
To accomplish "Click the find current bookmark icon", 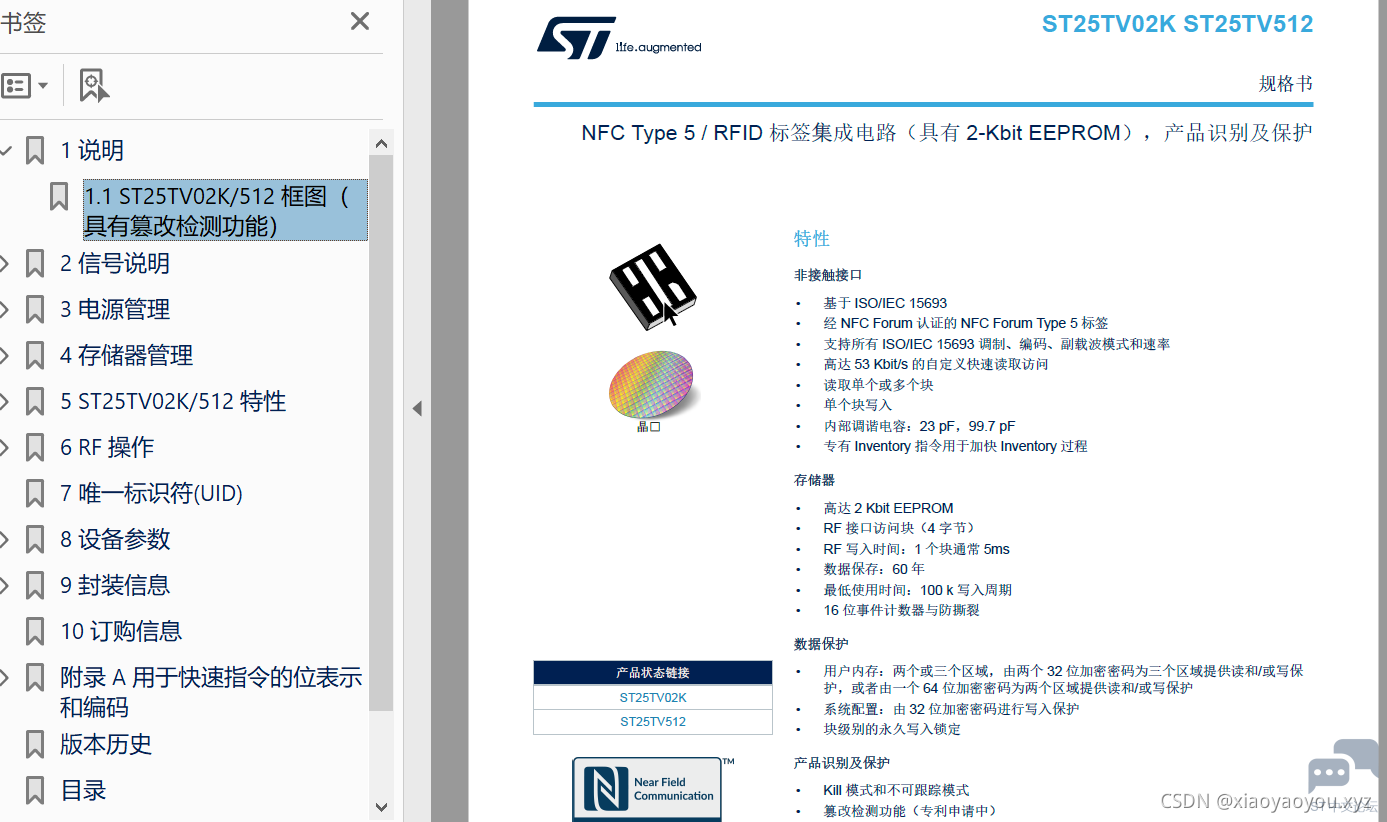I will pos(94,86).
